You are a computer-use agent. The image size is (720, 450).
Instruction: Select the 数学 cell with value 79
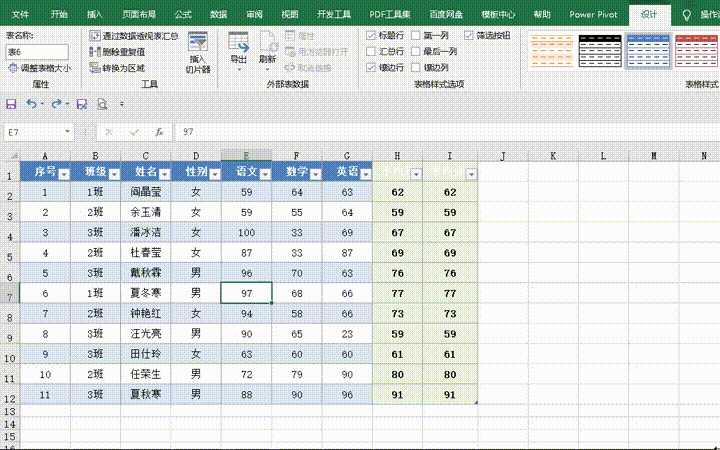[297, 374]
